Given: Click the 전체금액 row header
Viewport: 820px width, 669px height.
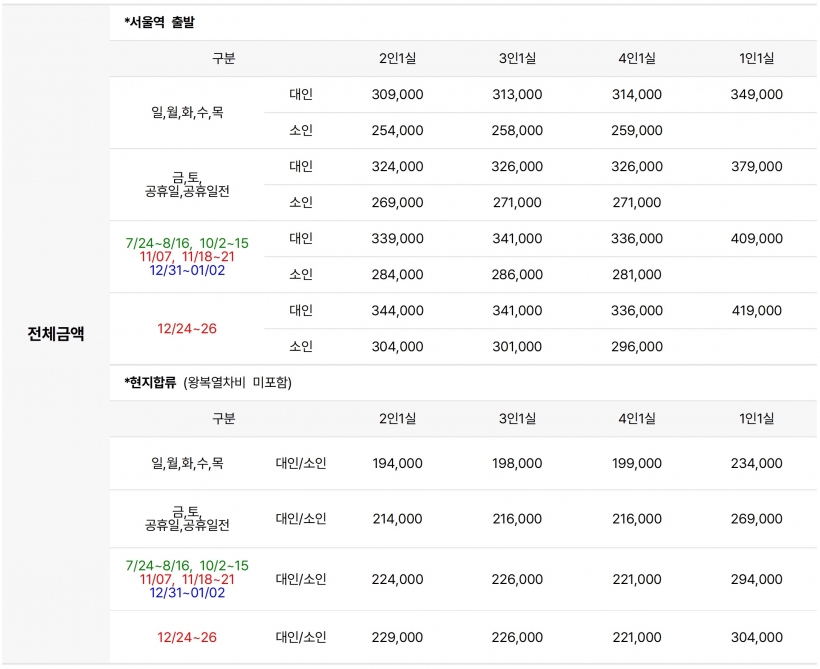Looking at the screenshot, I should tap(56, 334).
